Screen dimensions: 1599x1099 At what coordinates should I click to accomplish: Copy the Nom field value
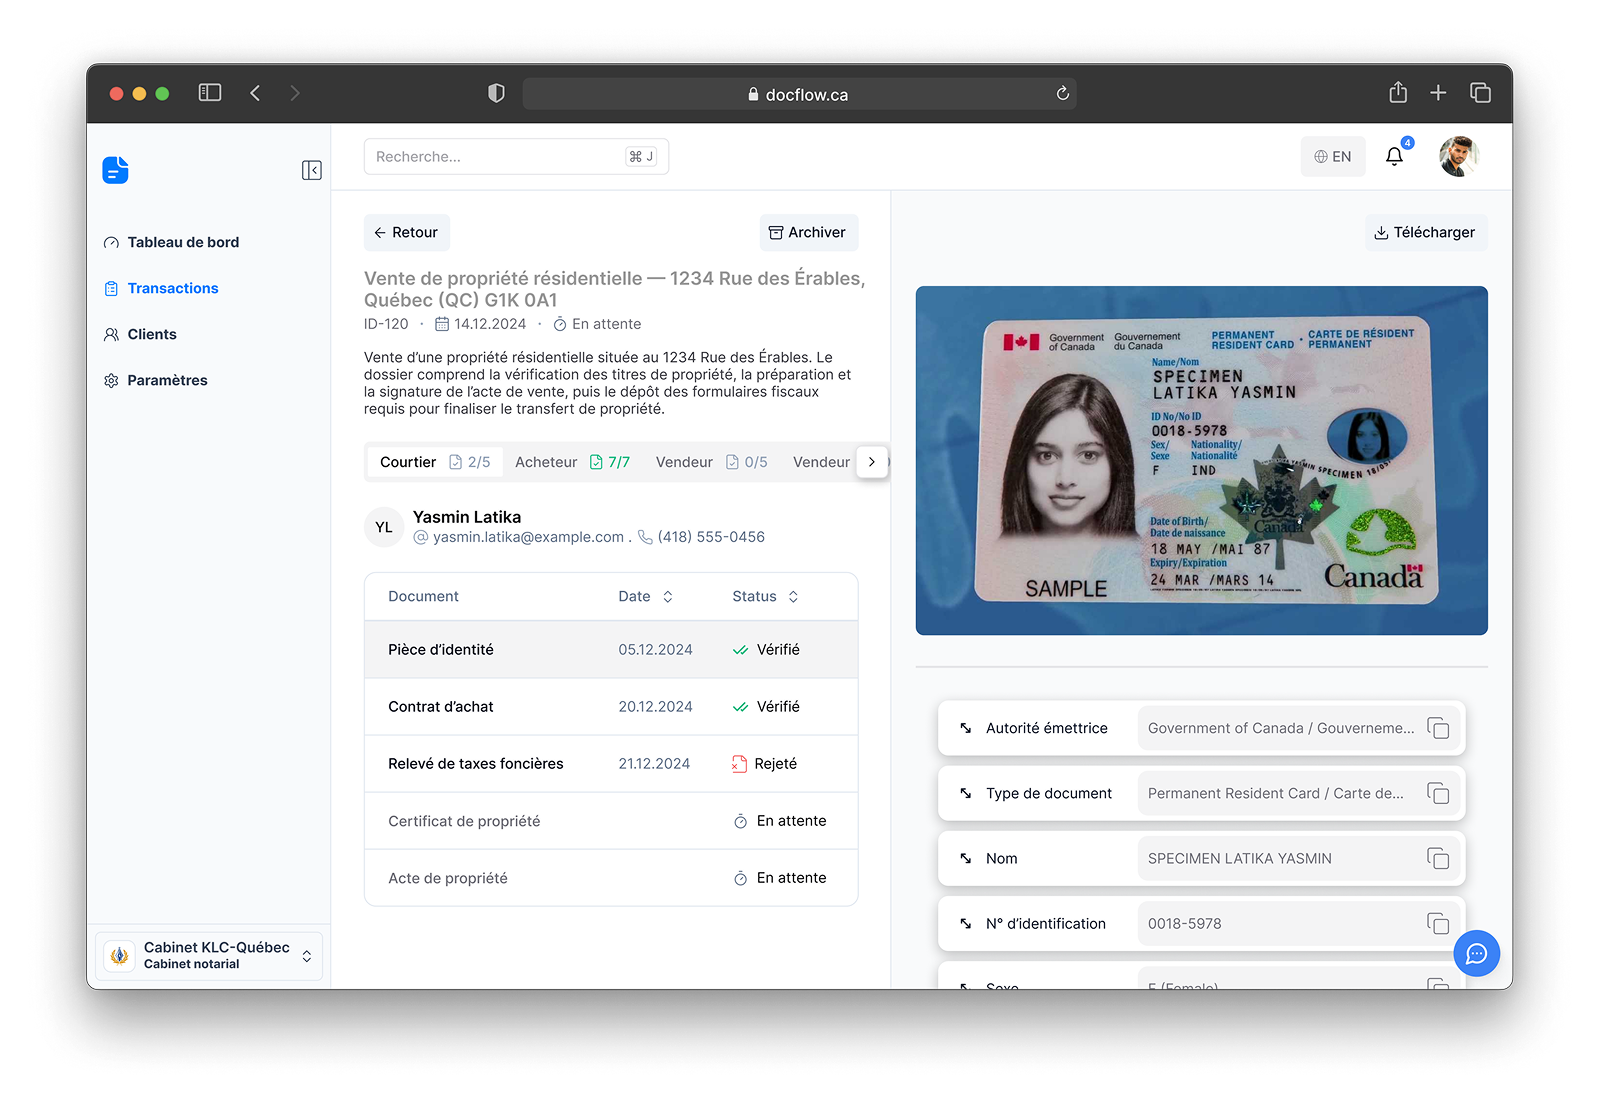click(1438, 858)
